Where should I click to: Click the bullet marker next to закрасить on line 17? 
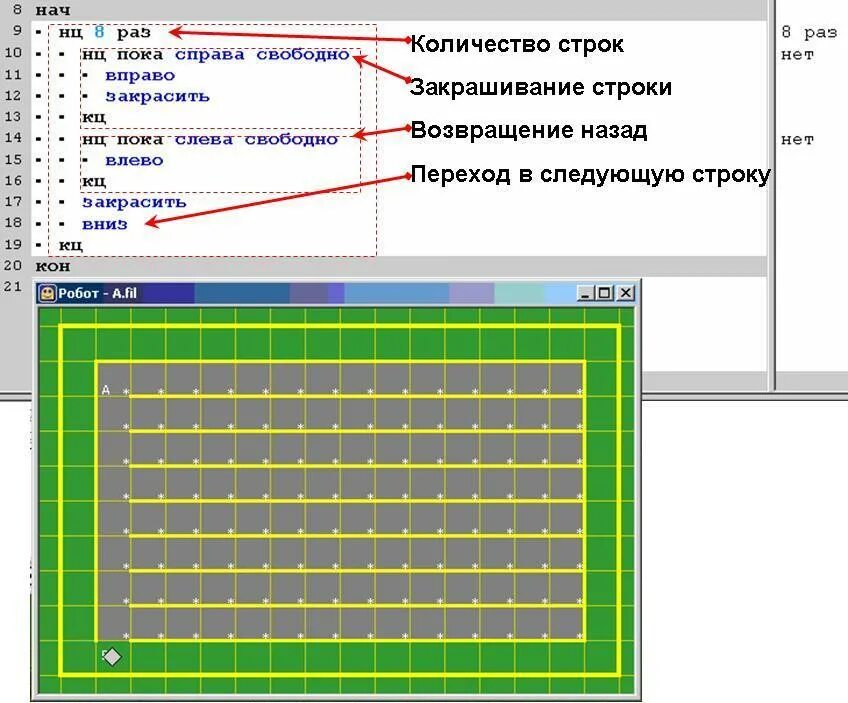pos(60,201)
